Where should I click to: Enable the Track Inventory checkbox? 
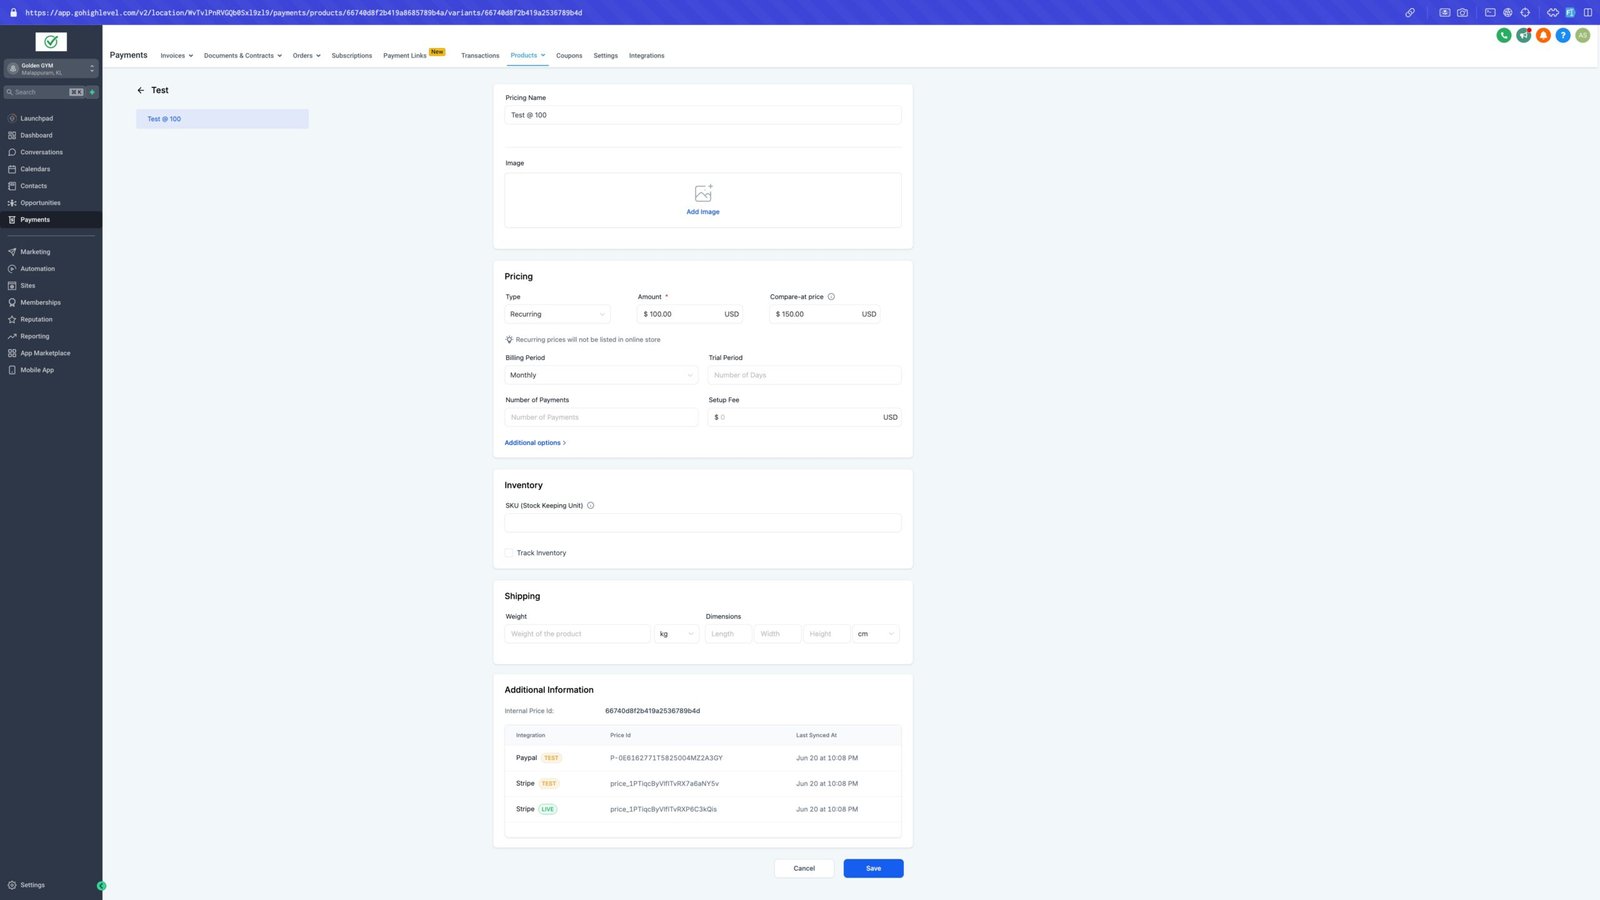509,553
